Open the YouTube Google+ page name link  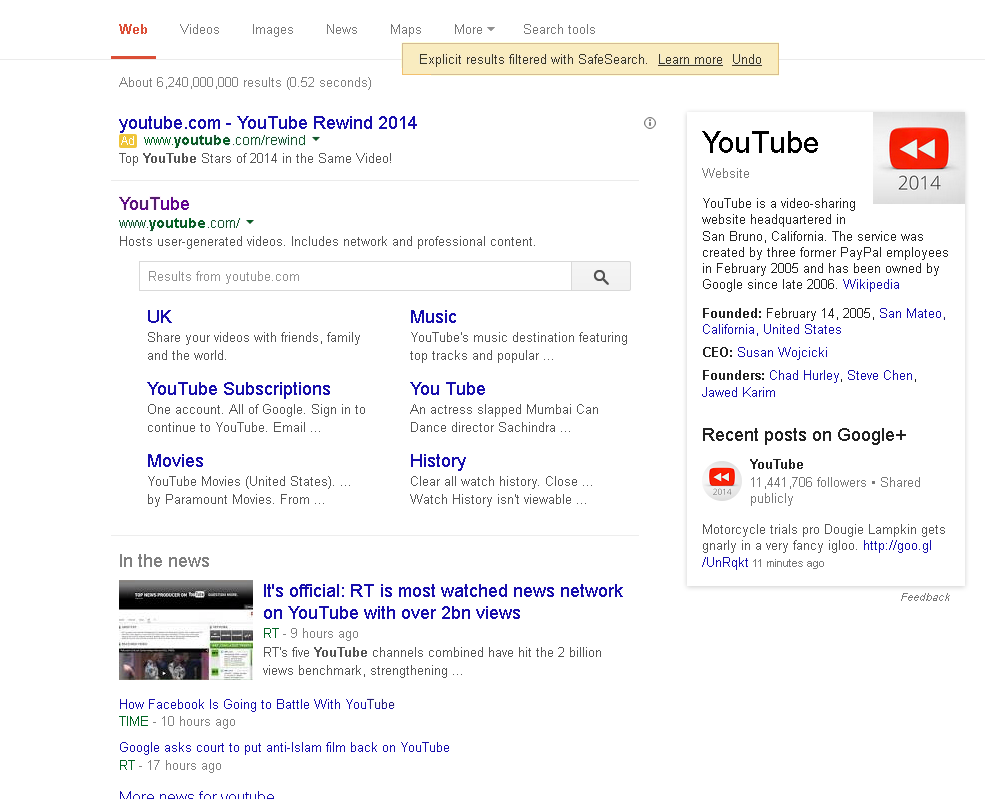776,464
